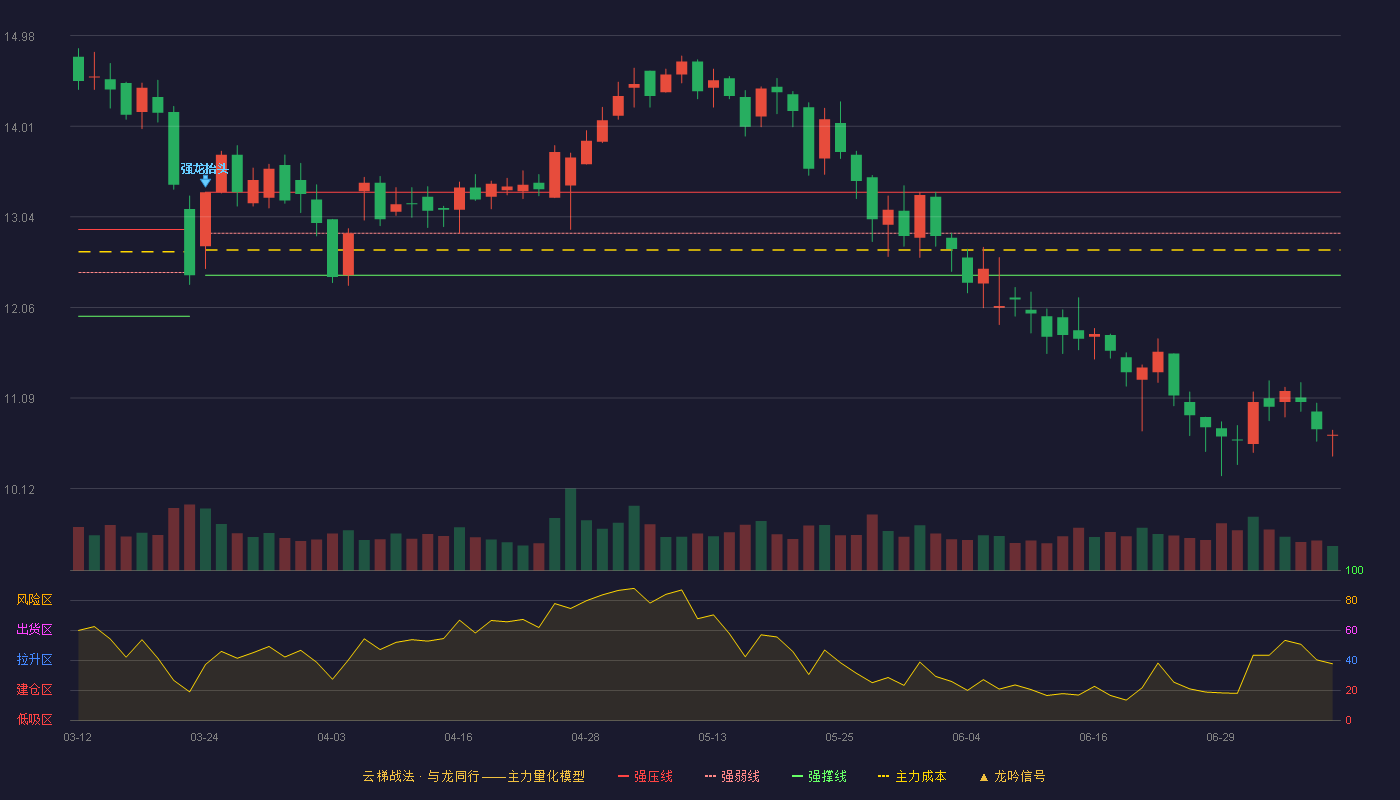The image size is (1400, 800).
Task: Click the green 强撑线 legend line marker
Action: click(x=797, y=776)
